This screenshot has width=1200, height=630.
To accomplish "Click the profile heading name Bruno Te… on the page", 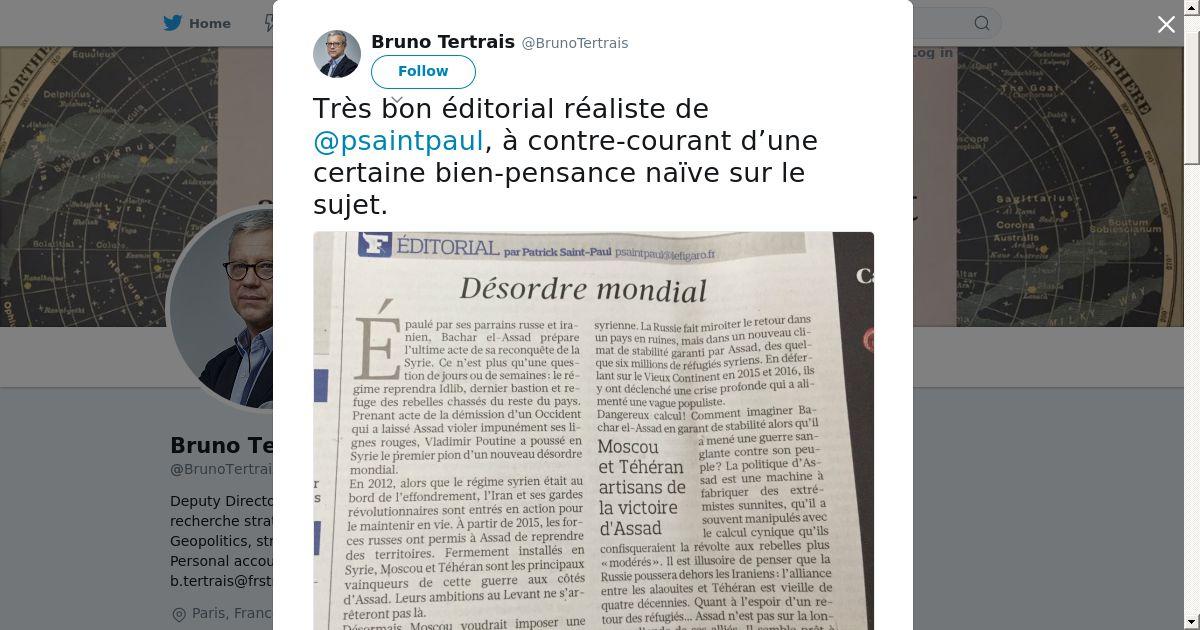I will [221, 446].
